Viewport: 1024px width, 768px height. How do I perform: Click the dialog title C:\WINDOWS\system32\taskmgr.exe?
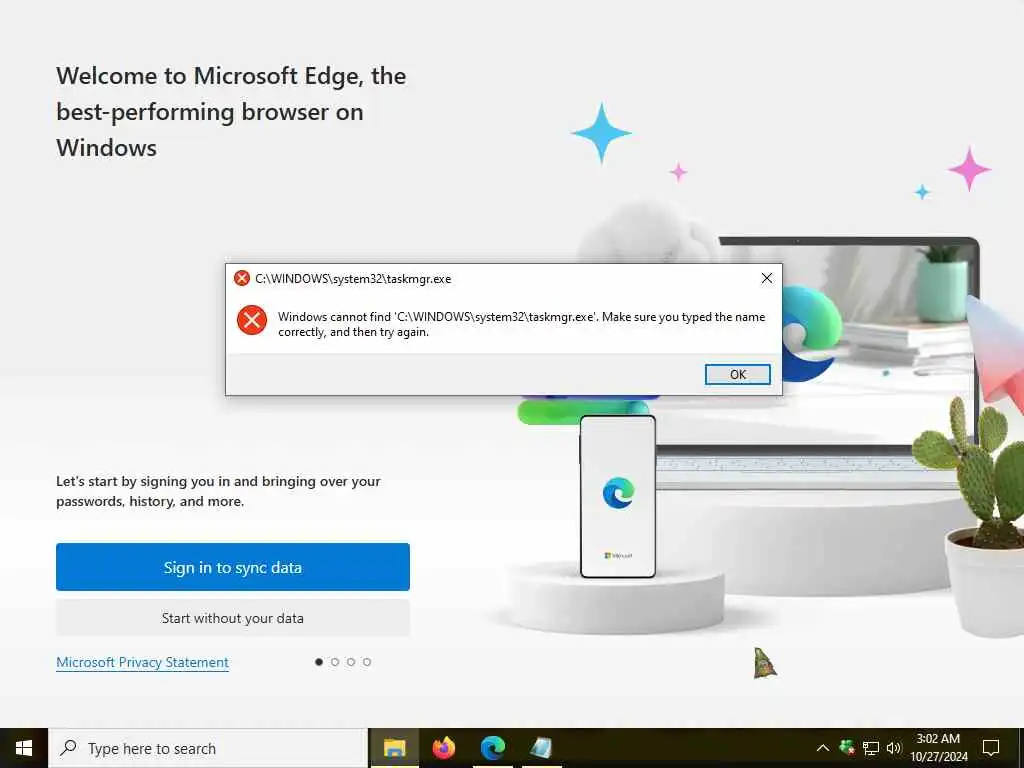pos(353,279)
